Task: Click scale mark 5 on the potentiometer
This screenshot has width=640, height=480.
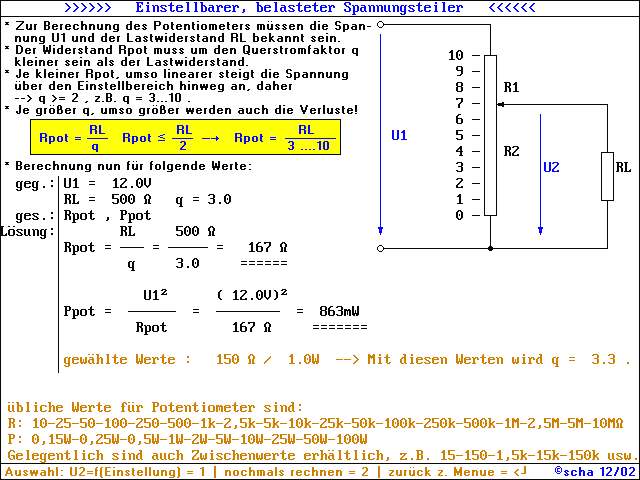Action: 459,135
